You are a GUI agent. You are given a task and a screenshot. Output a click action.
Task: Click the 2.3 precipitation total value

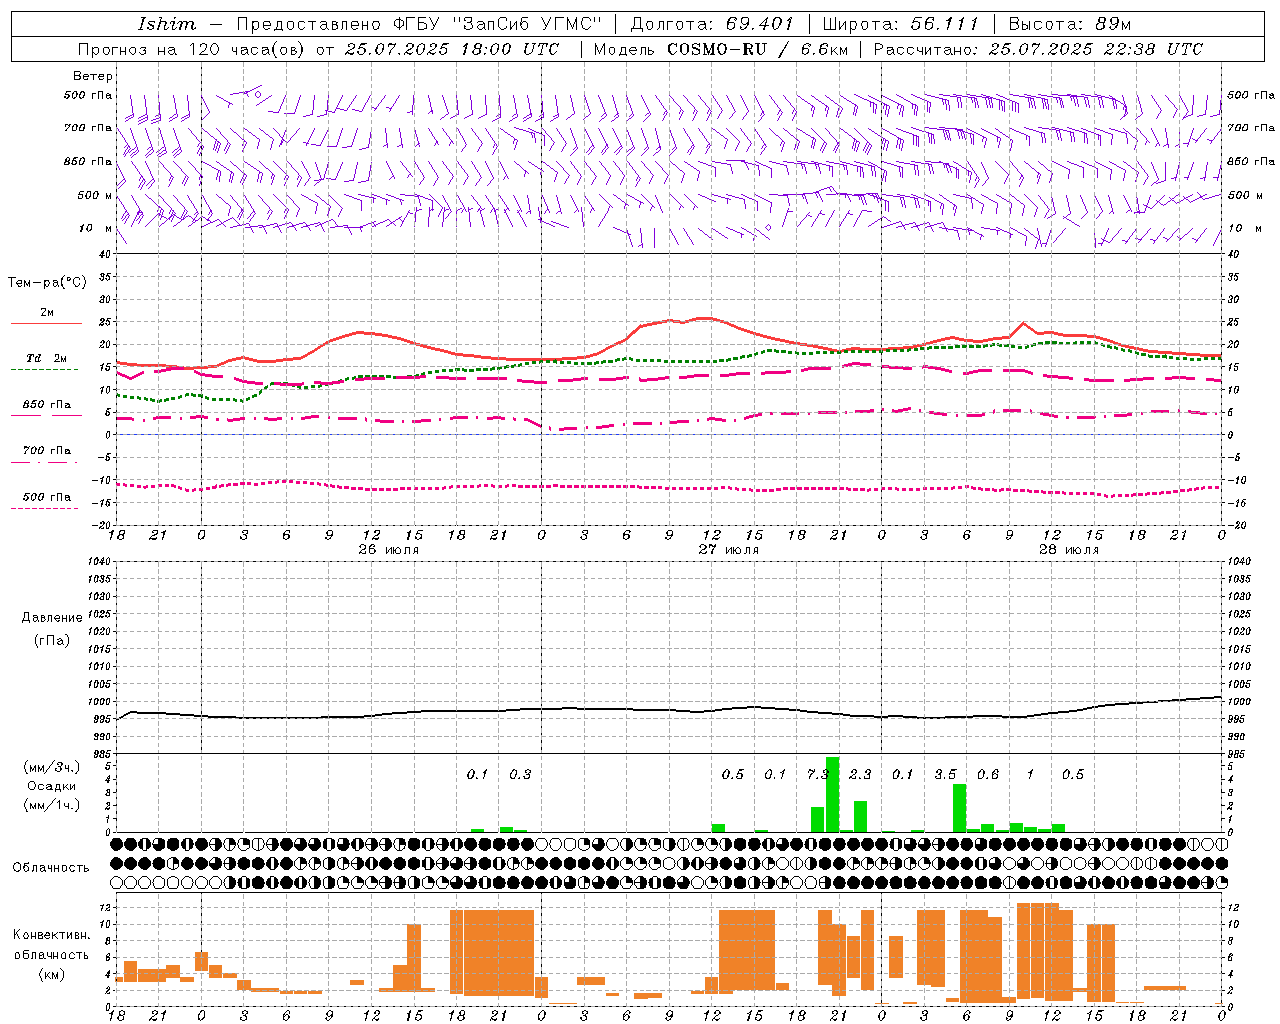tap(860, 774)
